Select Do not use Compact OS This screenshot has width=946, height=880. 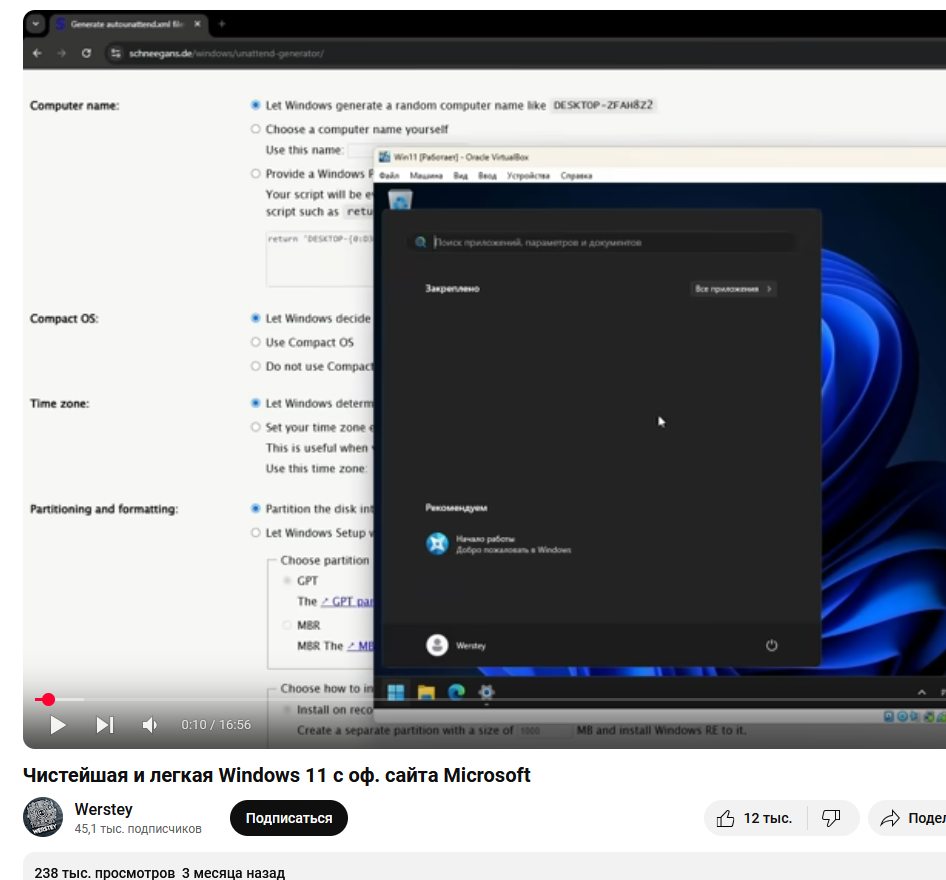255,366
